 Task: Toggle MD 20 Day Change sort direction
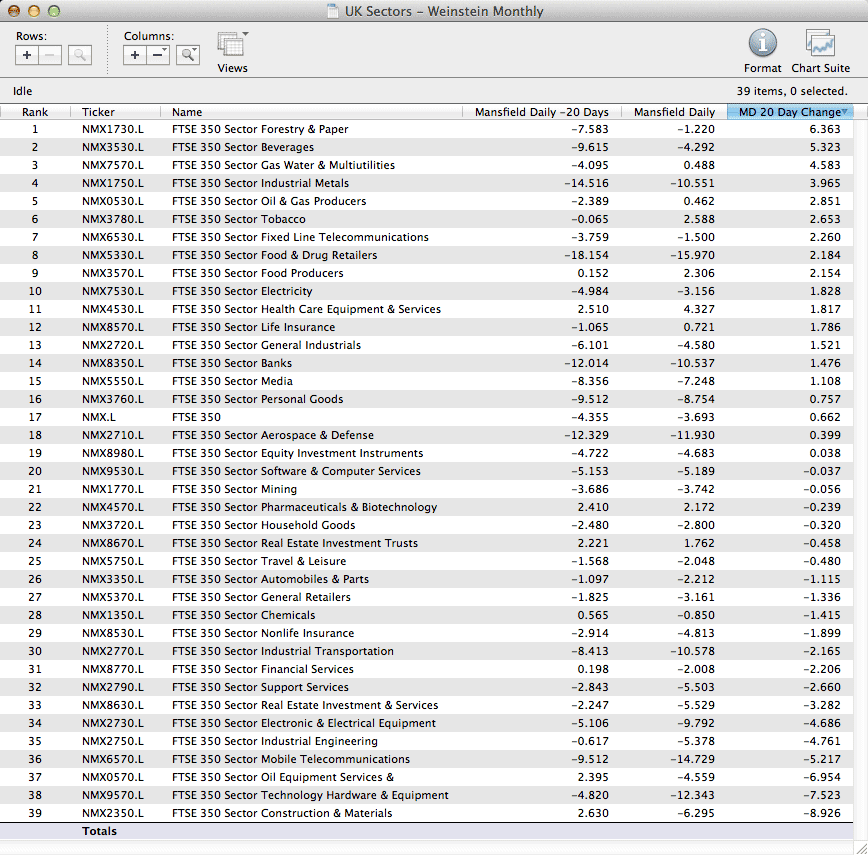(x=789, y=112)
